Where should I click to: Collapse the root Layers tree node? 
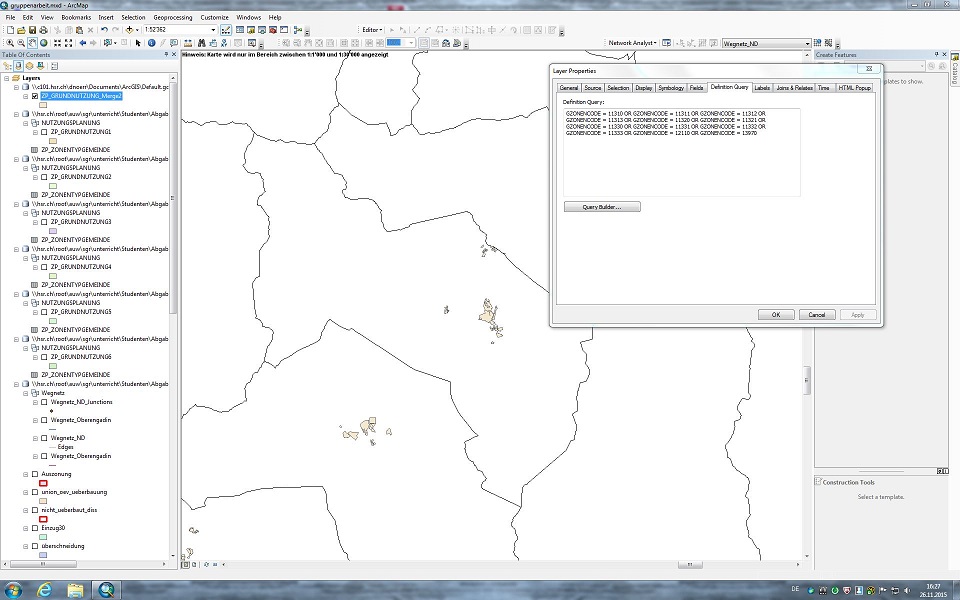click(6, 77)
